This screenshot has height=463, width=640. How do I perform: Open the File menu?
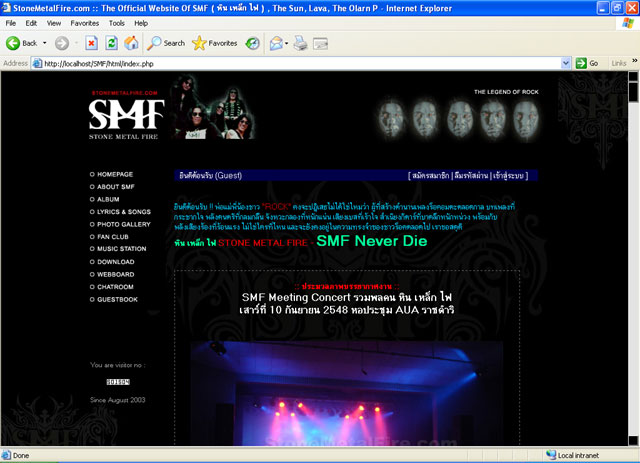[11, 23]
